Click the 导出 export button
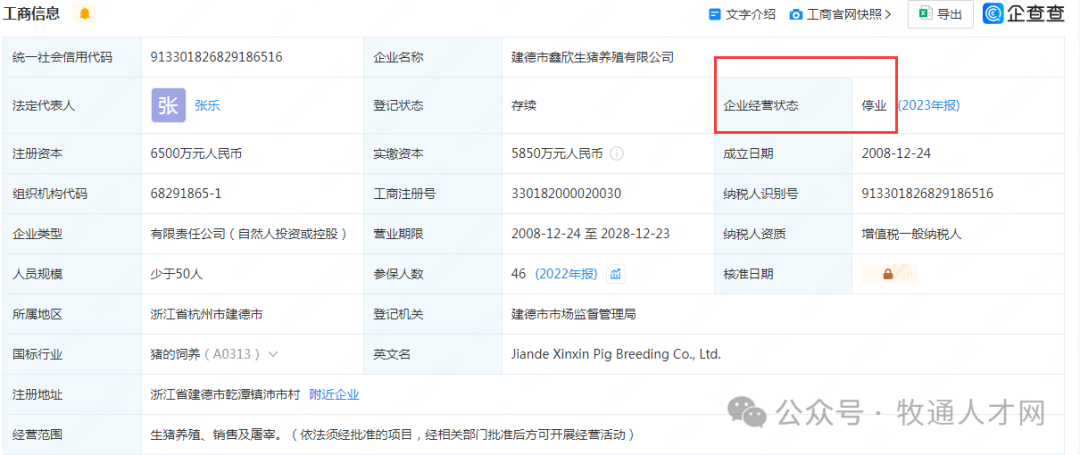The height and width of the screenshot is (455, 1080). [940, 14]
